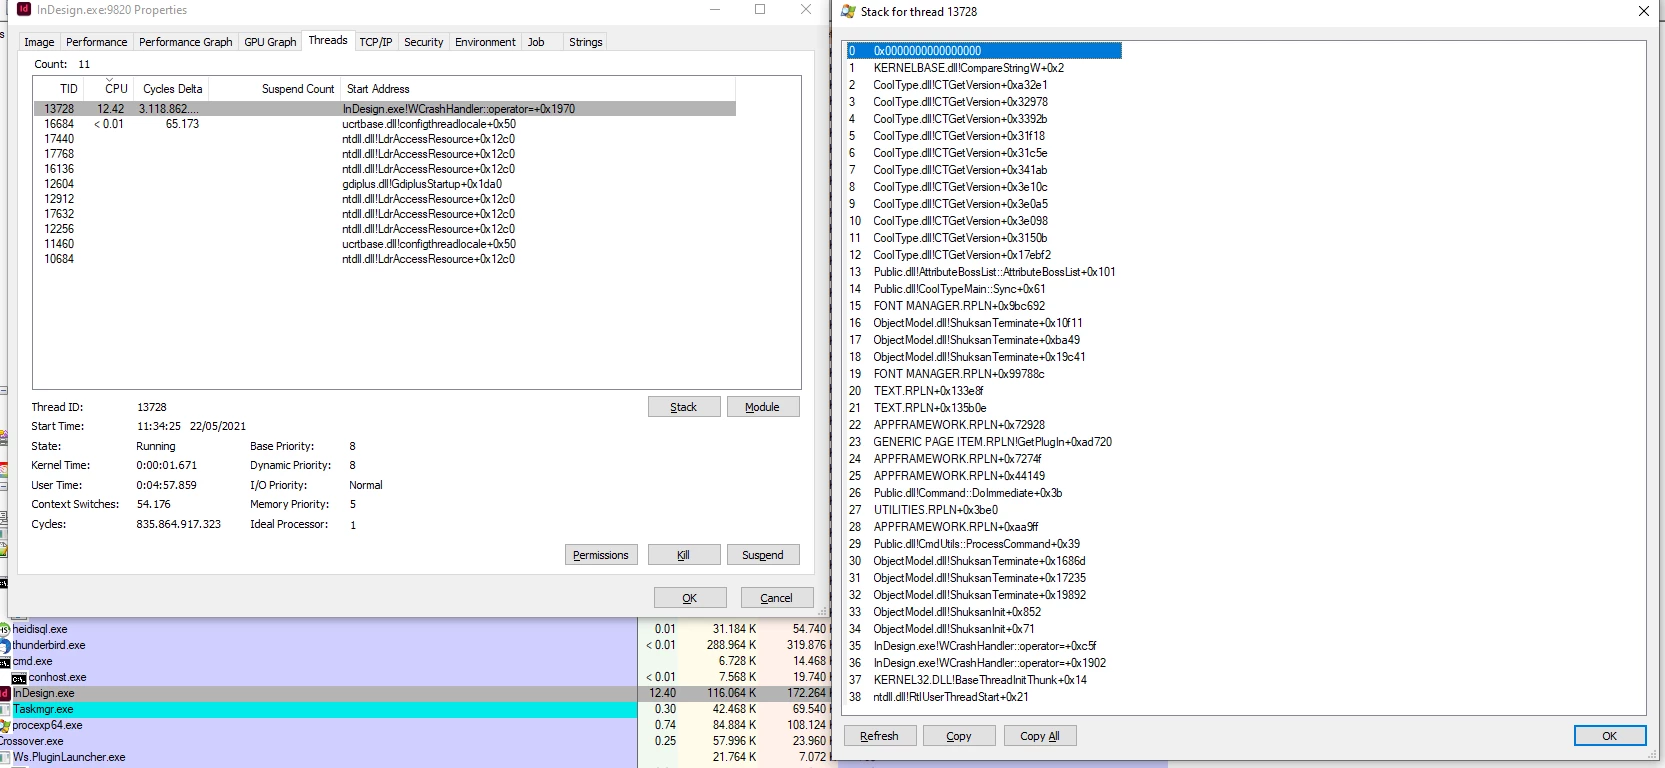This screenshot has height=768, width=1665.
Task: Click InDesign icon in Properties title bar
Action: coord(24,10)
